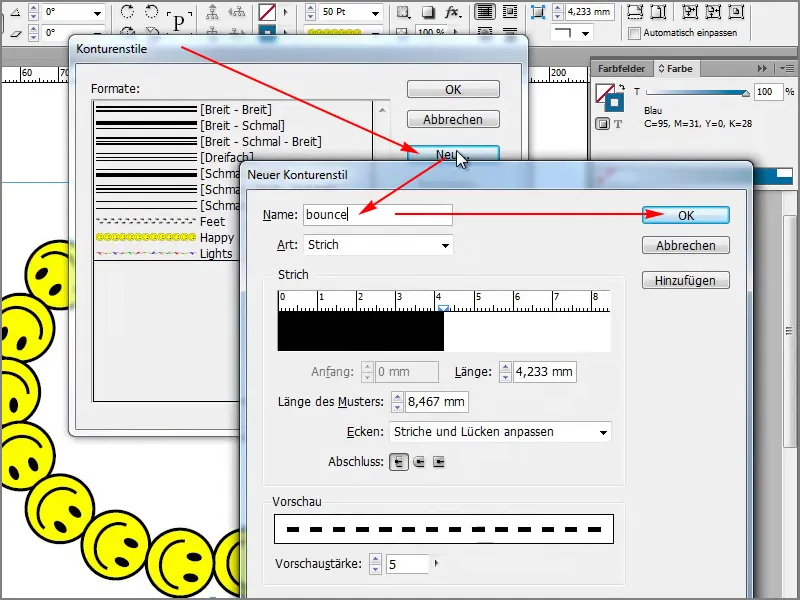Open the Vorschaustärke arrow flyout
Image resolution: width=800 pixels, height=600 pixels.
click(x=436, y=564)
